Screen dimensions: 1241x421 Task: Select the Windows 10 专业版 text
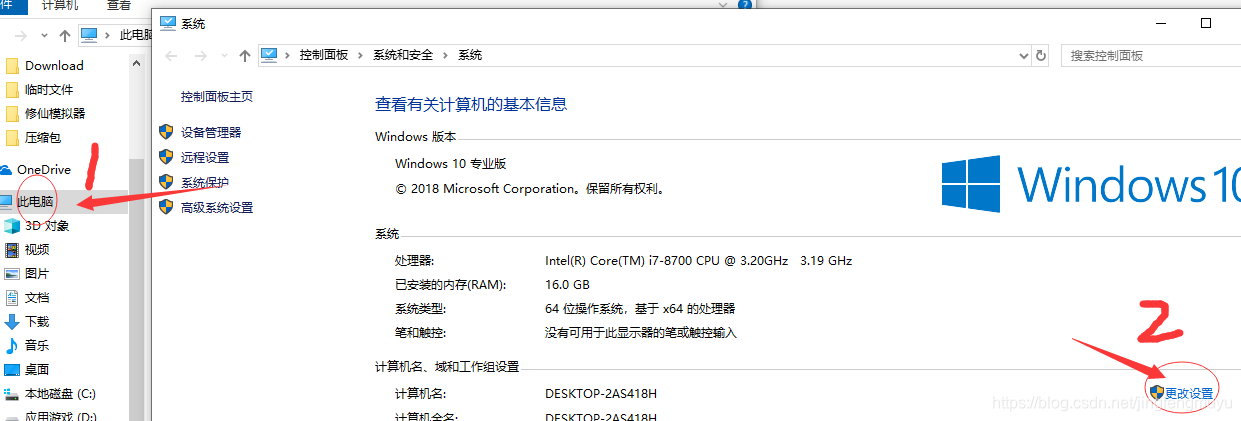click(451, 163)
